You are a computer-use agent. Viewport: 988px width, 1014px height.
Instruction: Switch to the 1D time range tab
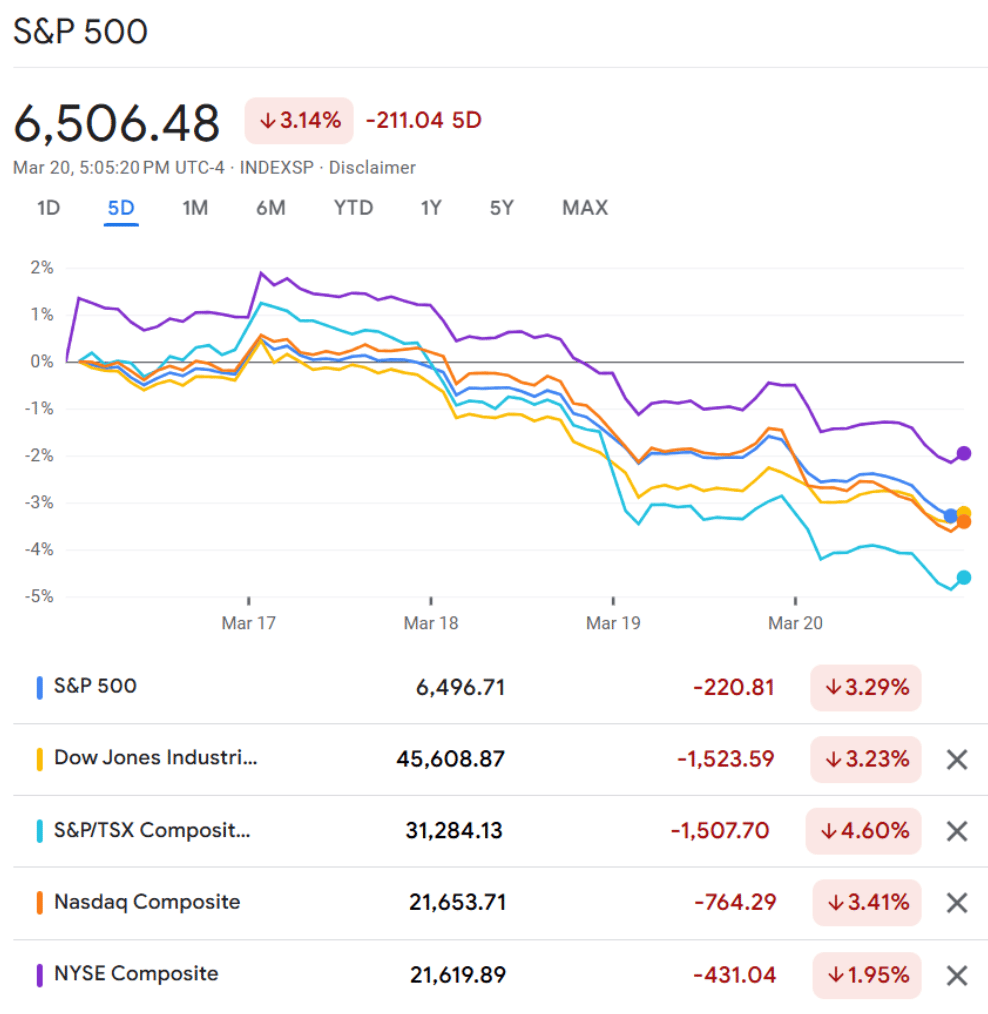(x=48, y=208)
